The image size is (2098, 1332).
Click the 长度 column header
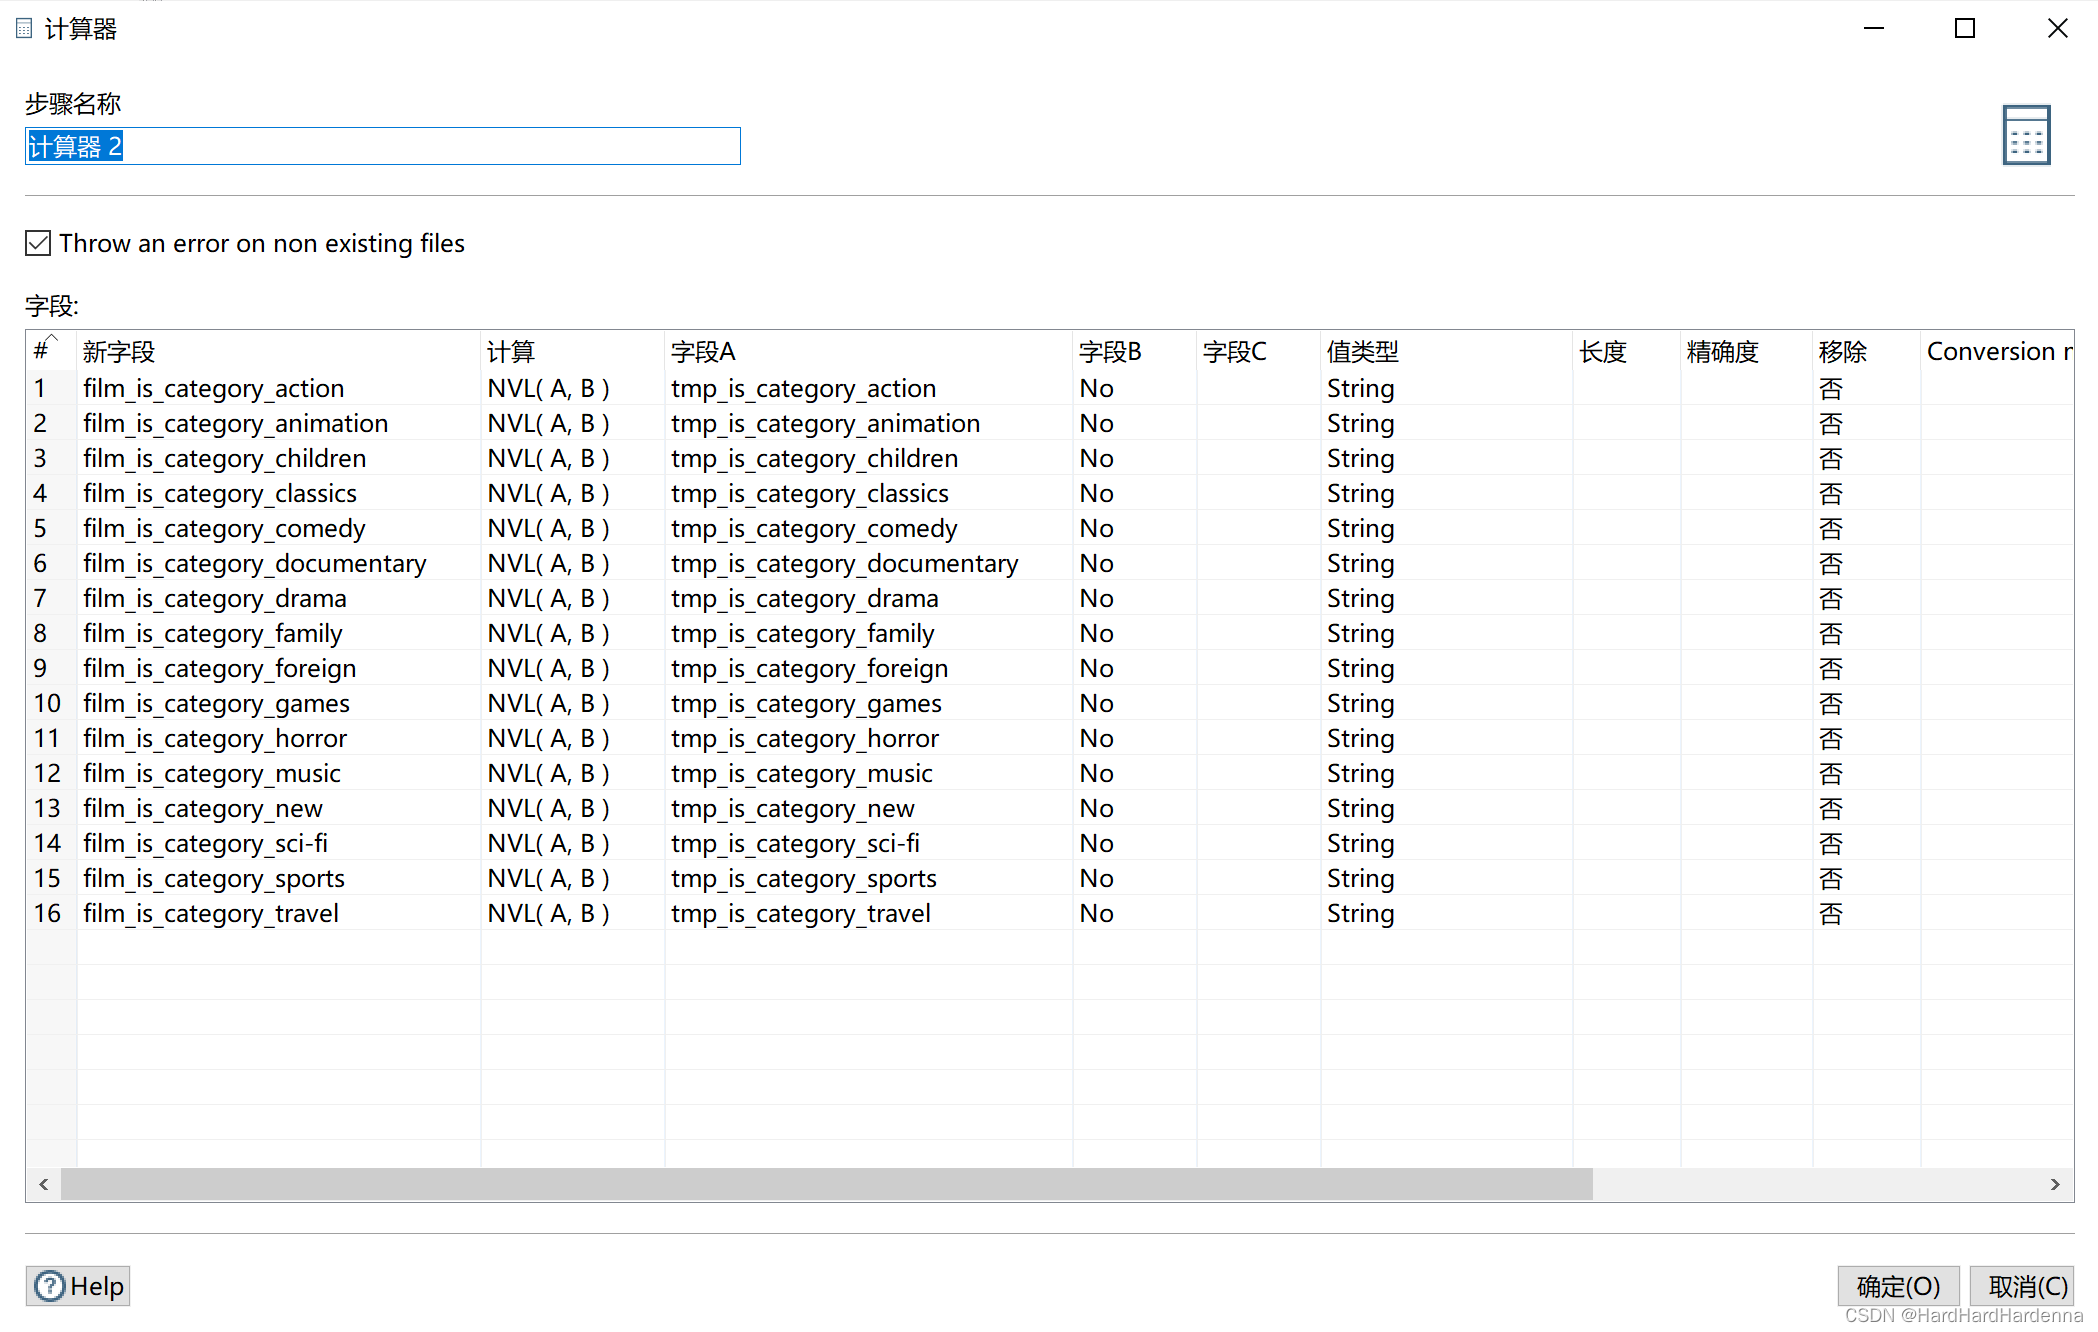pos(1627,351)
